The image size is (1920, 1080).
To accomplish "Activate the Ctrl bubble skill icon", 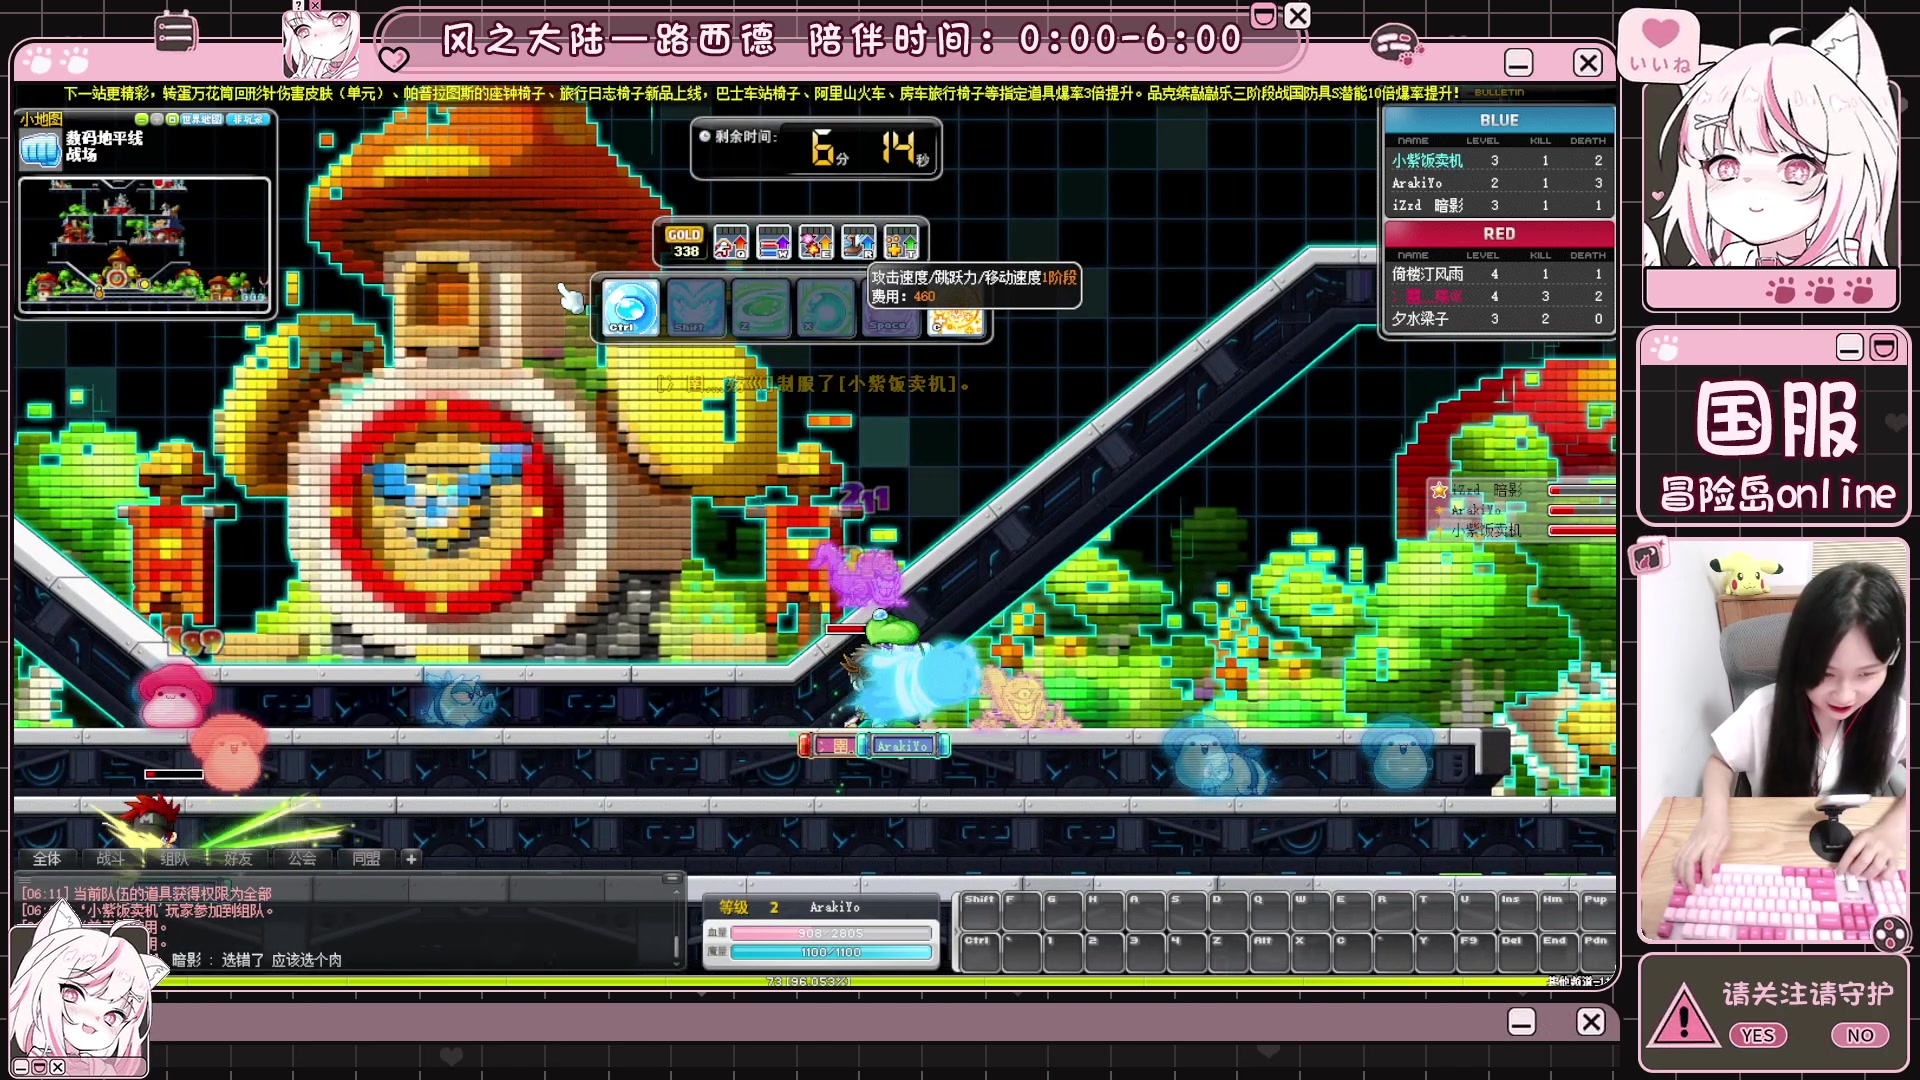I will 631,307.
